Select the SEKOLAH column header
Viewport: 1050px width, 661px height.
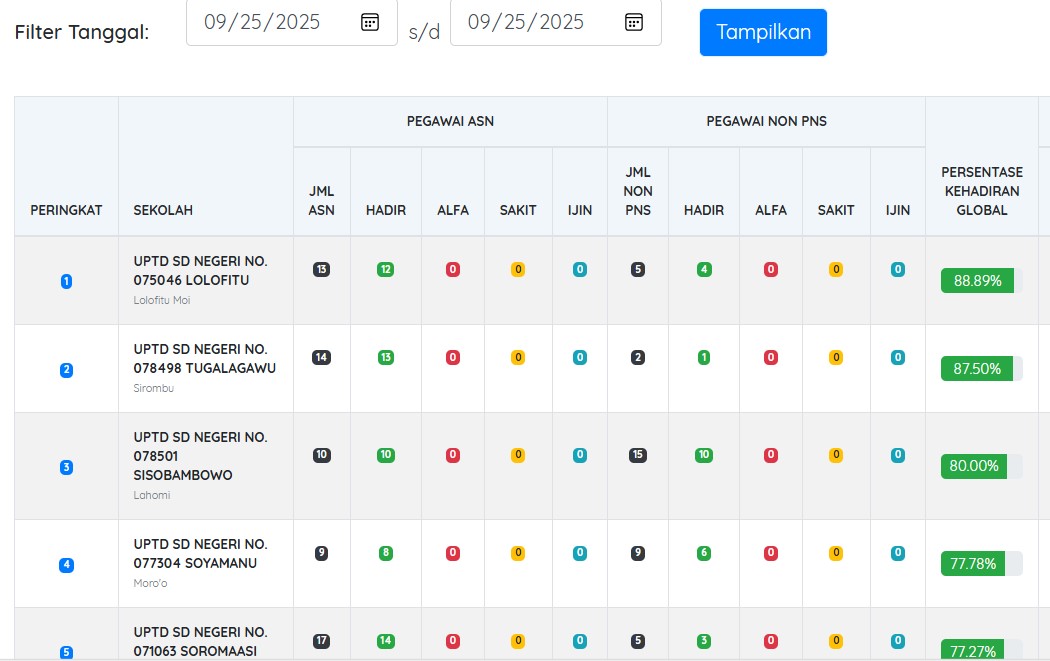(x=163, y=210)
